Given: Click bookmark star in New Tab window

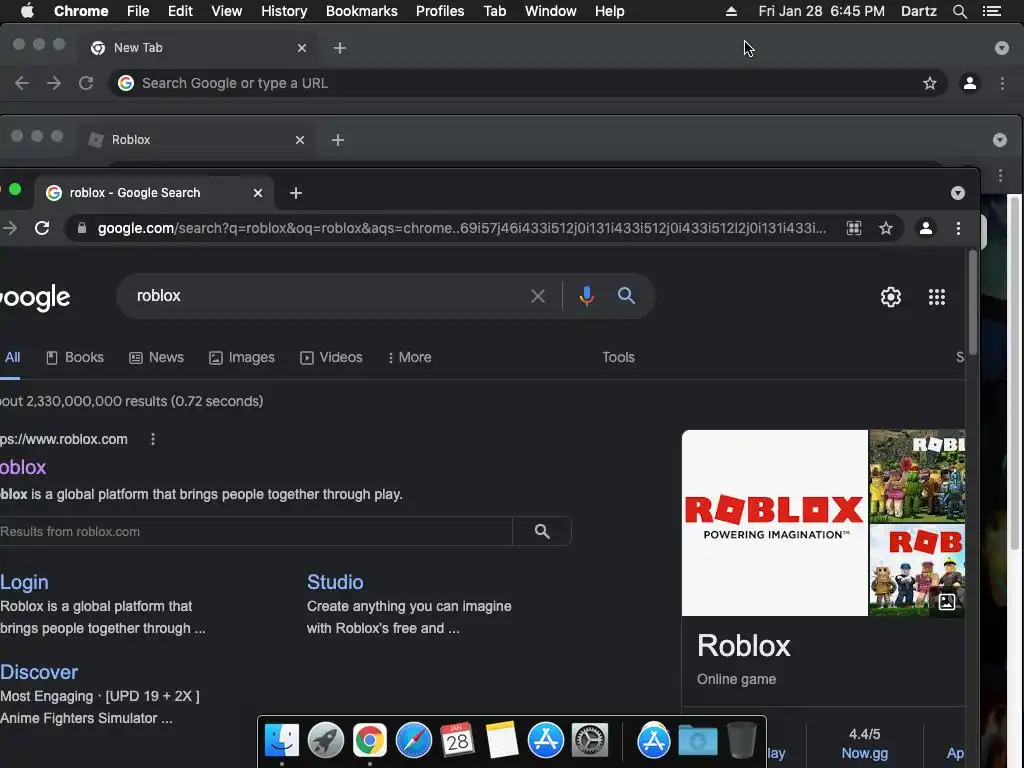Looking at the screenshot, I should [929, 83].
